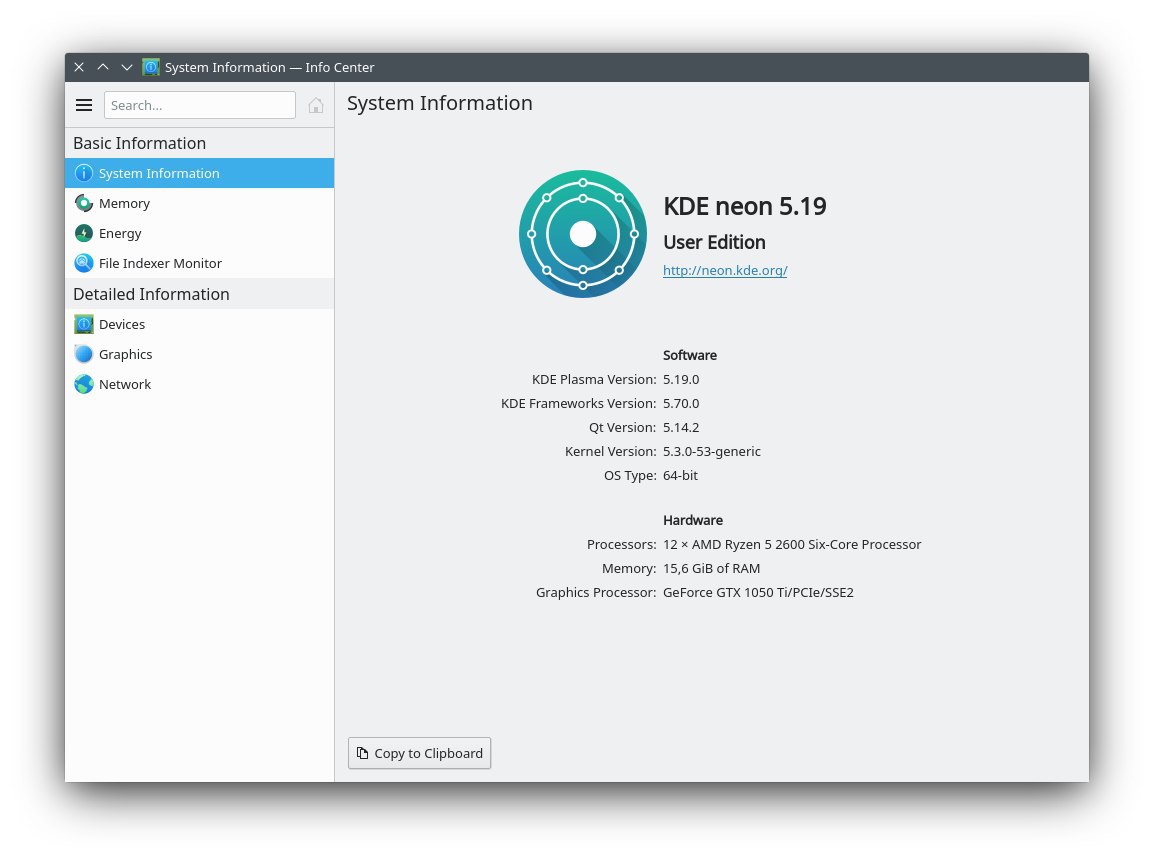Click the 15,6 GiB of RAM text
This screenshot has width=1154, height=859.
click(x=712, y=568)
